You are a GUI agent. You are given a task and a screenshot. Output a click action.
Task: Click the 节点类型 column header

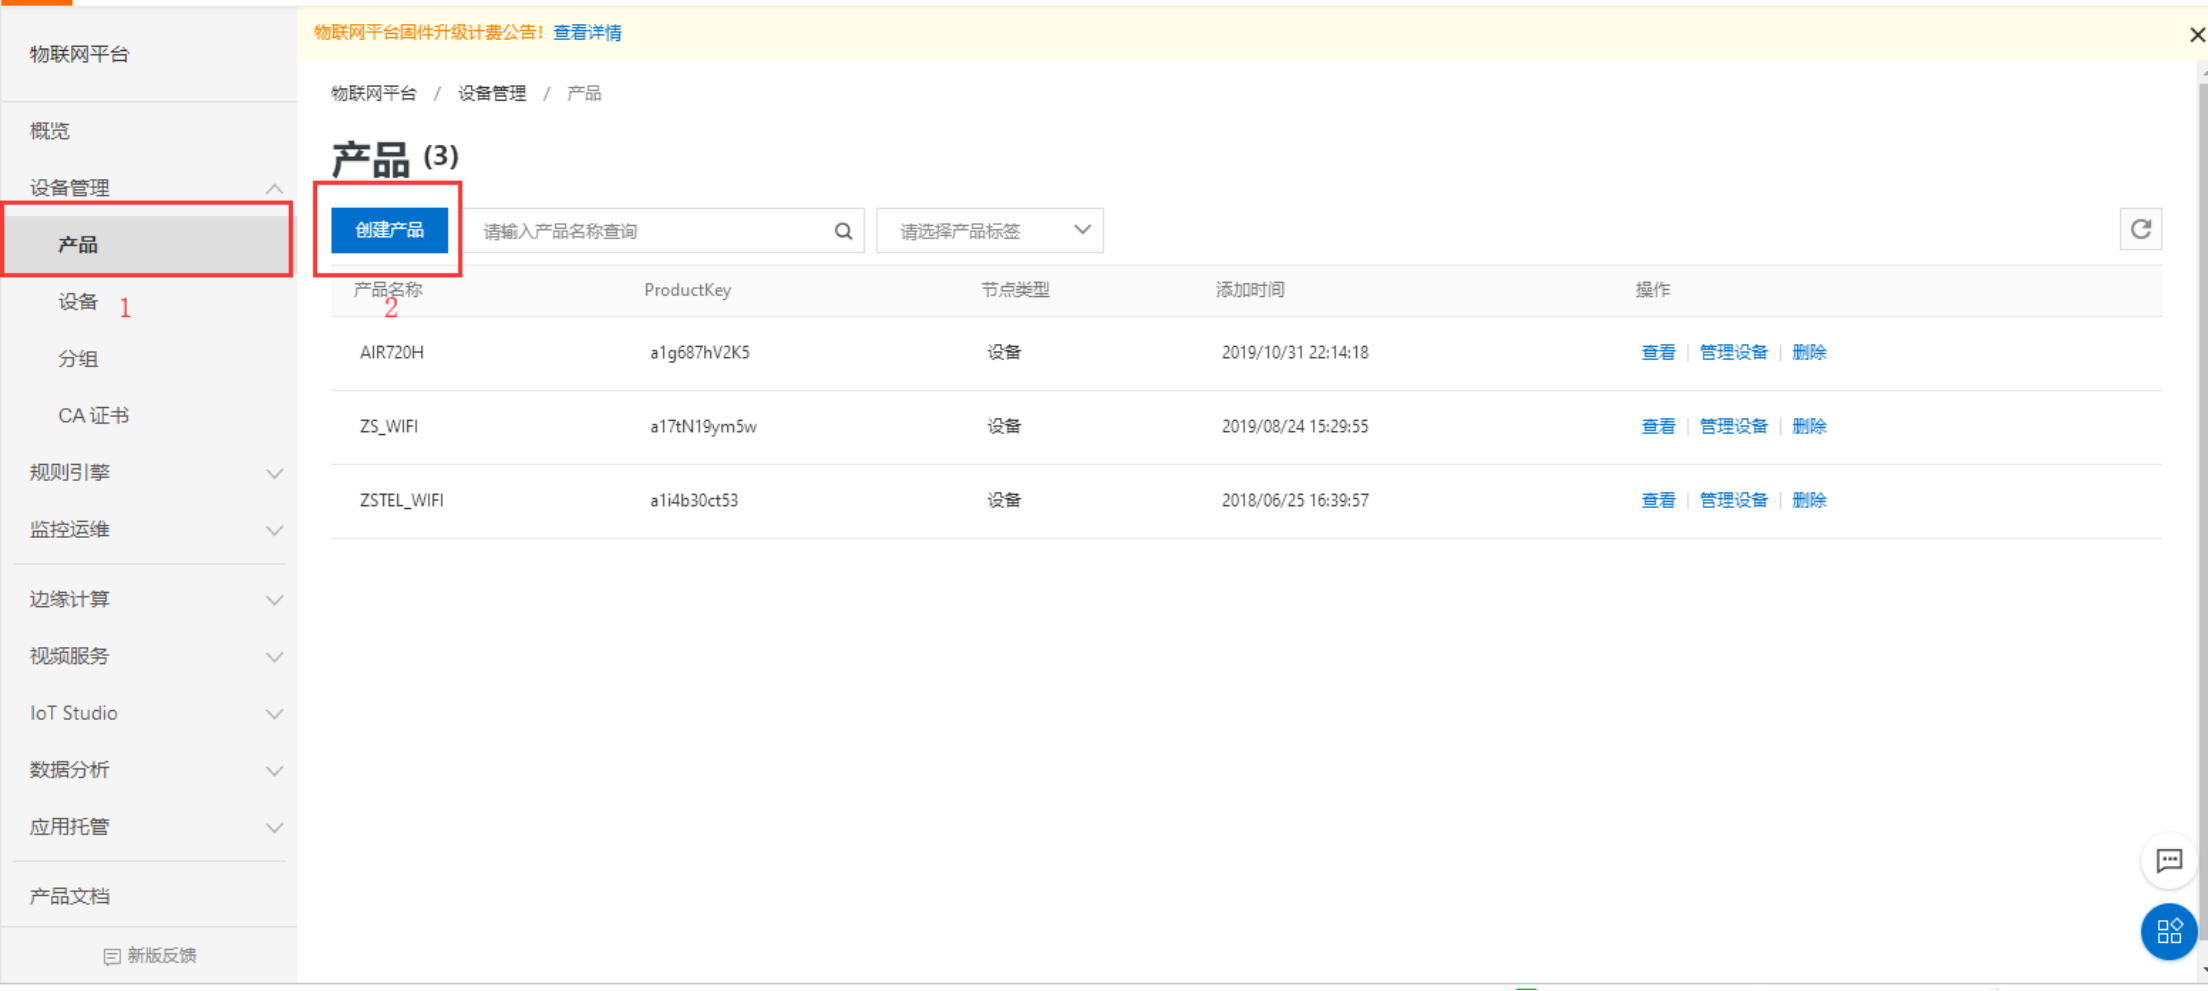[x=1016, y=290]
